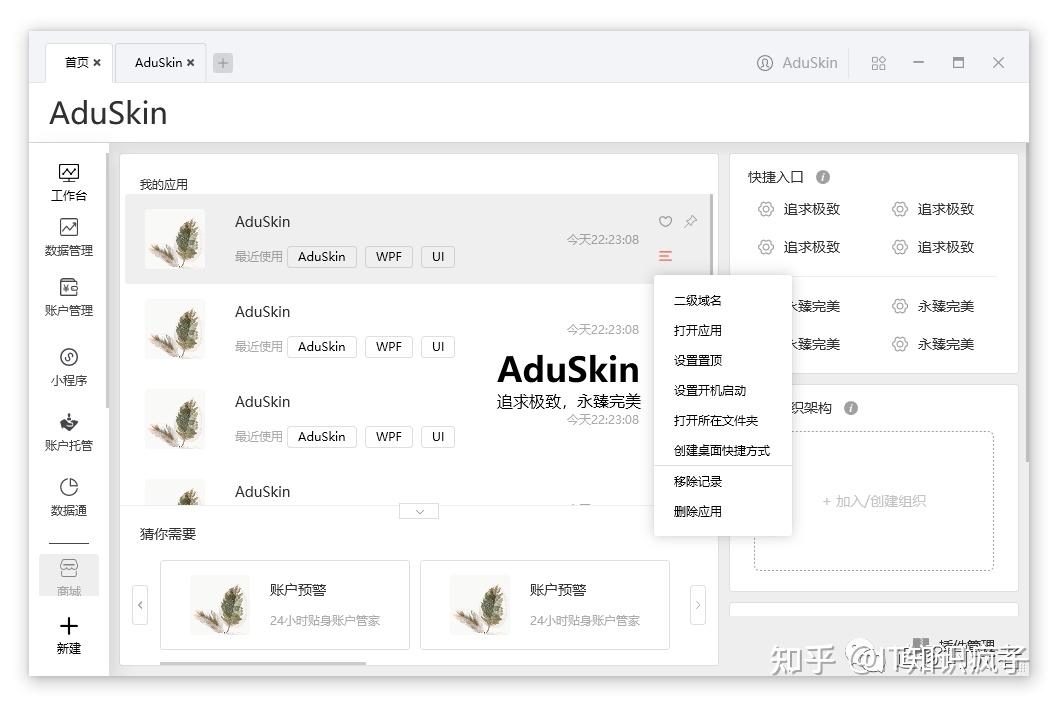Select the 工作台 sidebar icon

pyautogui.click(x=68, y=182)
